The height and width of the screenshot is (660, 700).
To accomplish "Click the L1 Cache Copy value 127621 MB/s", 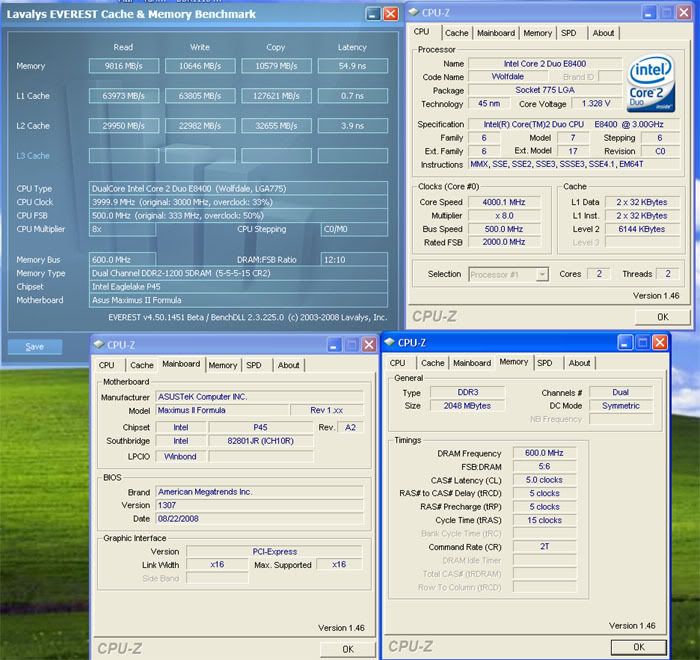I will click(276, 96).
